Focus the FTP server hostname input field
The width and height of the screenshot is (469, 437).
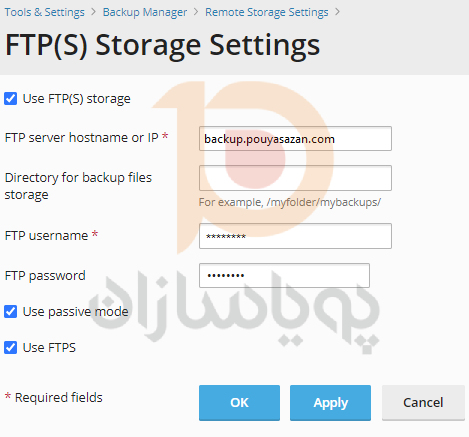pos(295,139)
